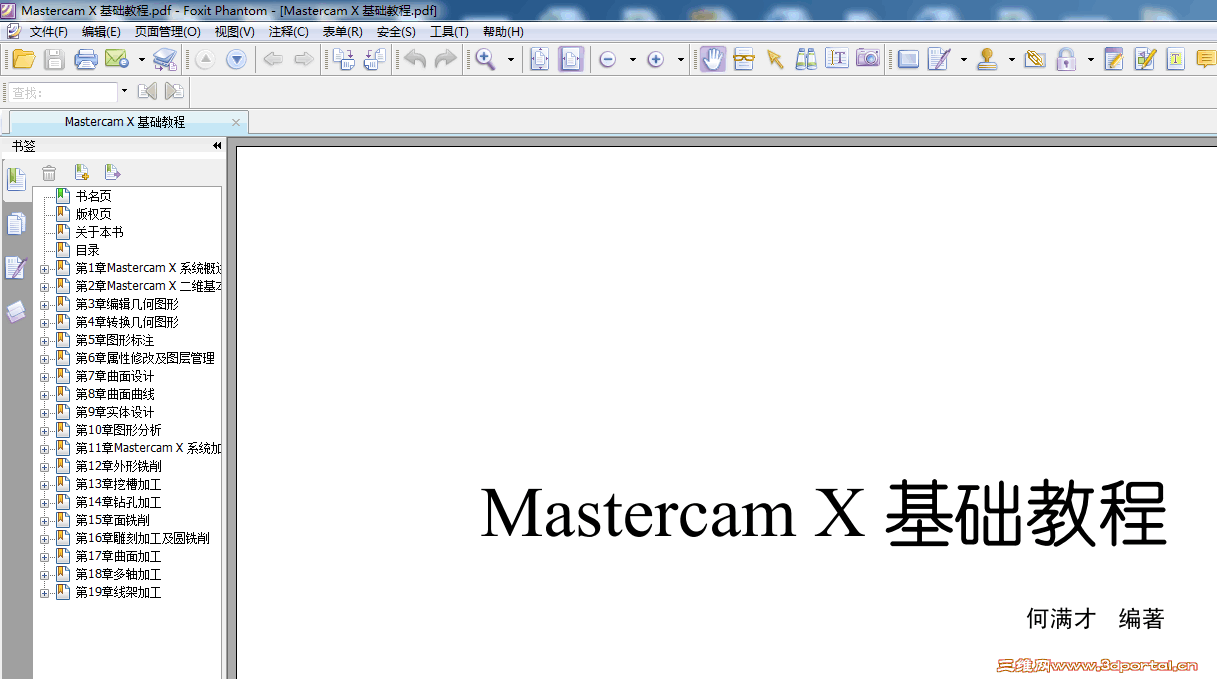The height and width of the screenshot is (679, 1217).
Task: Open the padlock dropdown arrow
Action: pos(1091,60)
